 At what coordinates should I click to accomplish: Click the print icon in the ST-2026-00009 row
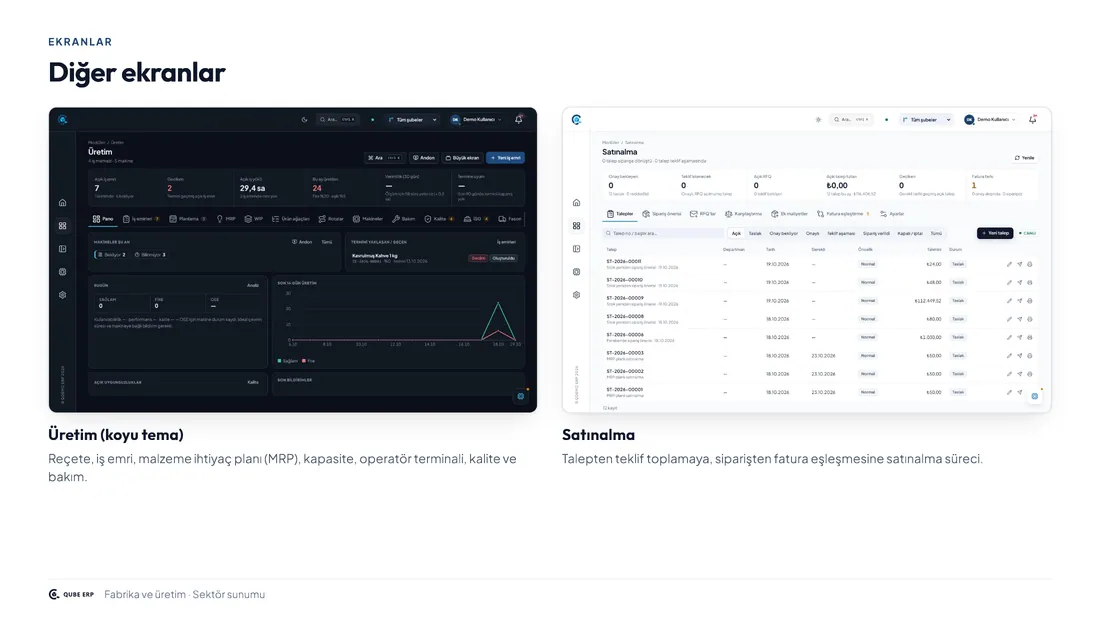tap(1030, 301)
